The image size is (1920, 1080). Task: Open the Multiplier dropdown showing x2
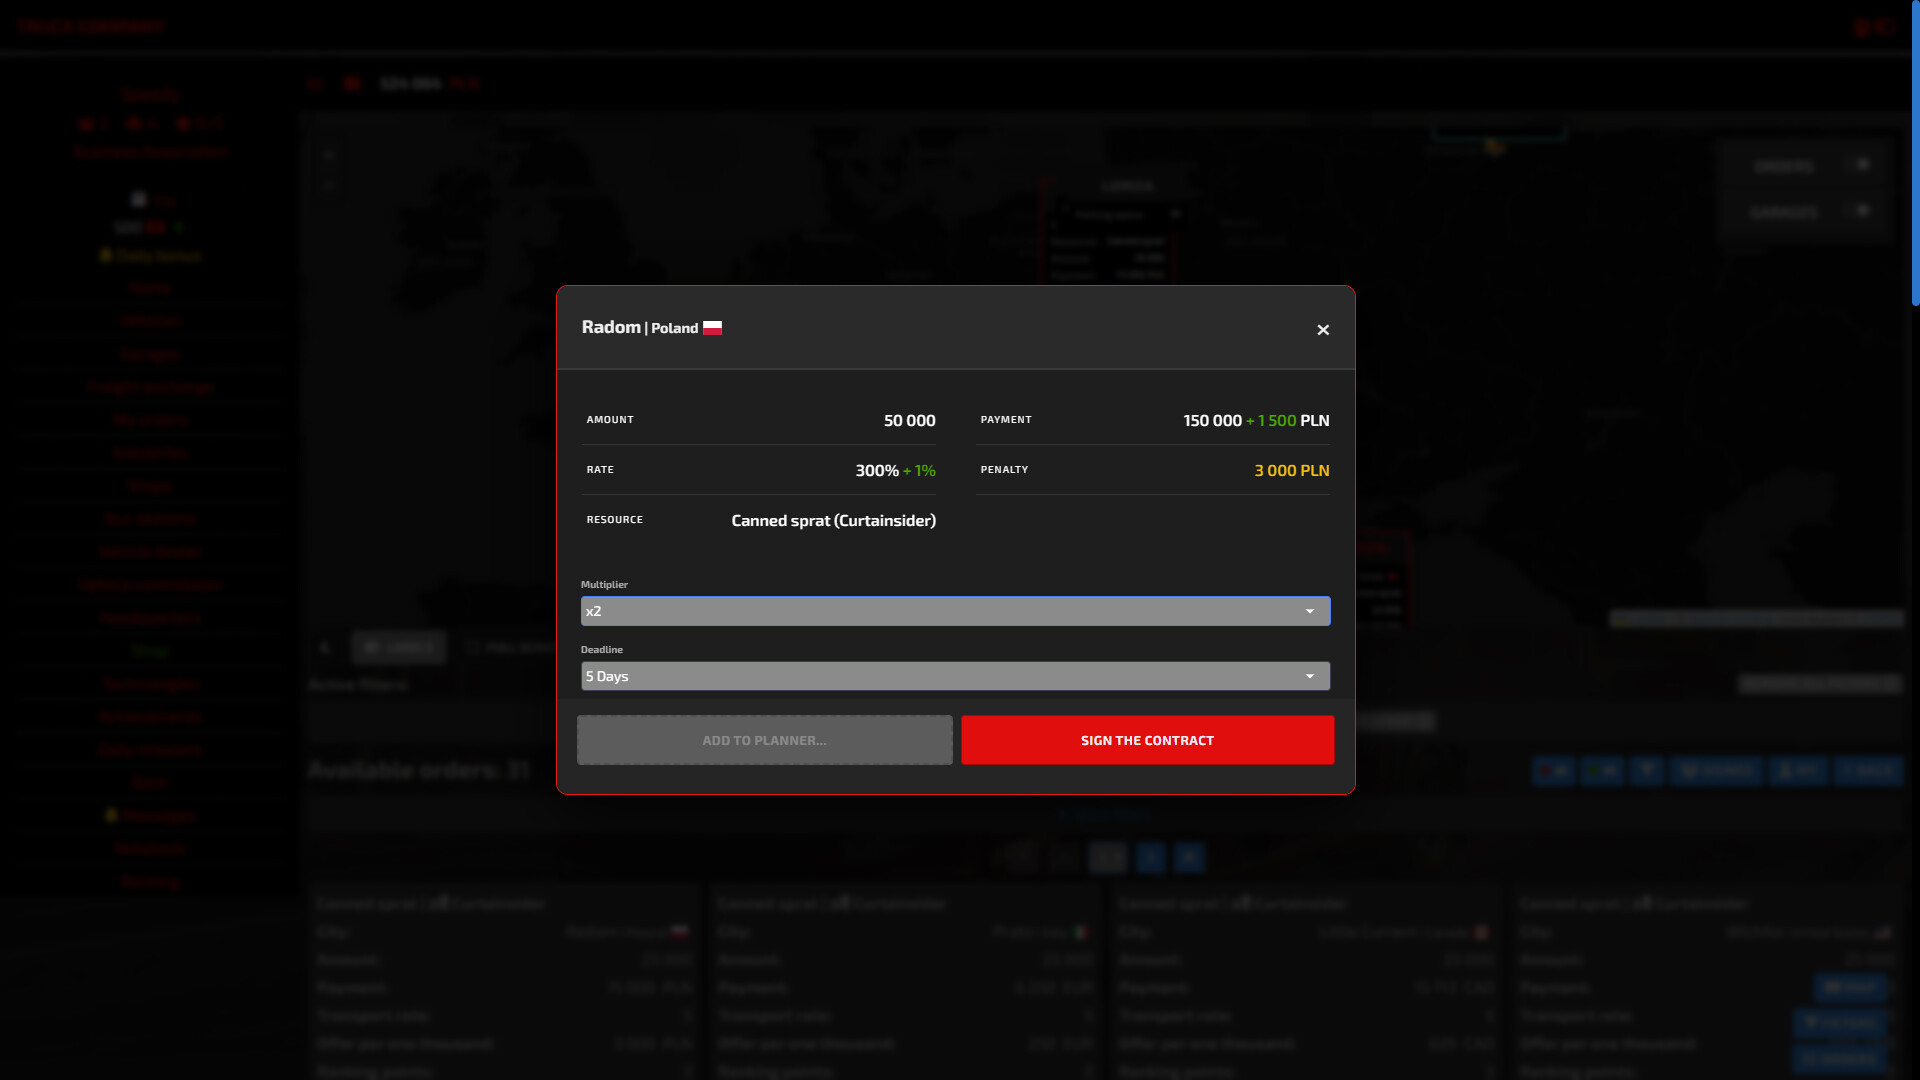[955, 611]
